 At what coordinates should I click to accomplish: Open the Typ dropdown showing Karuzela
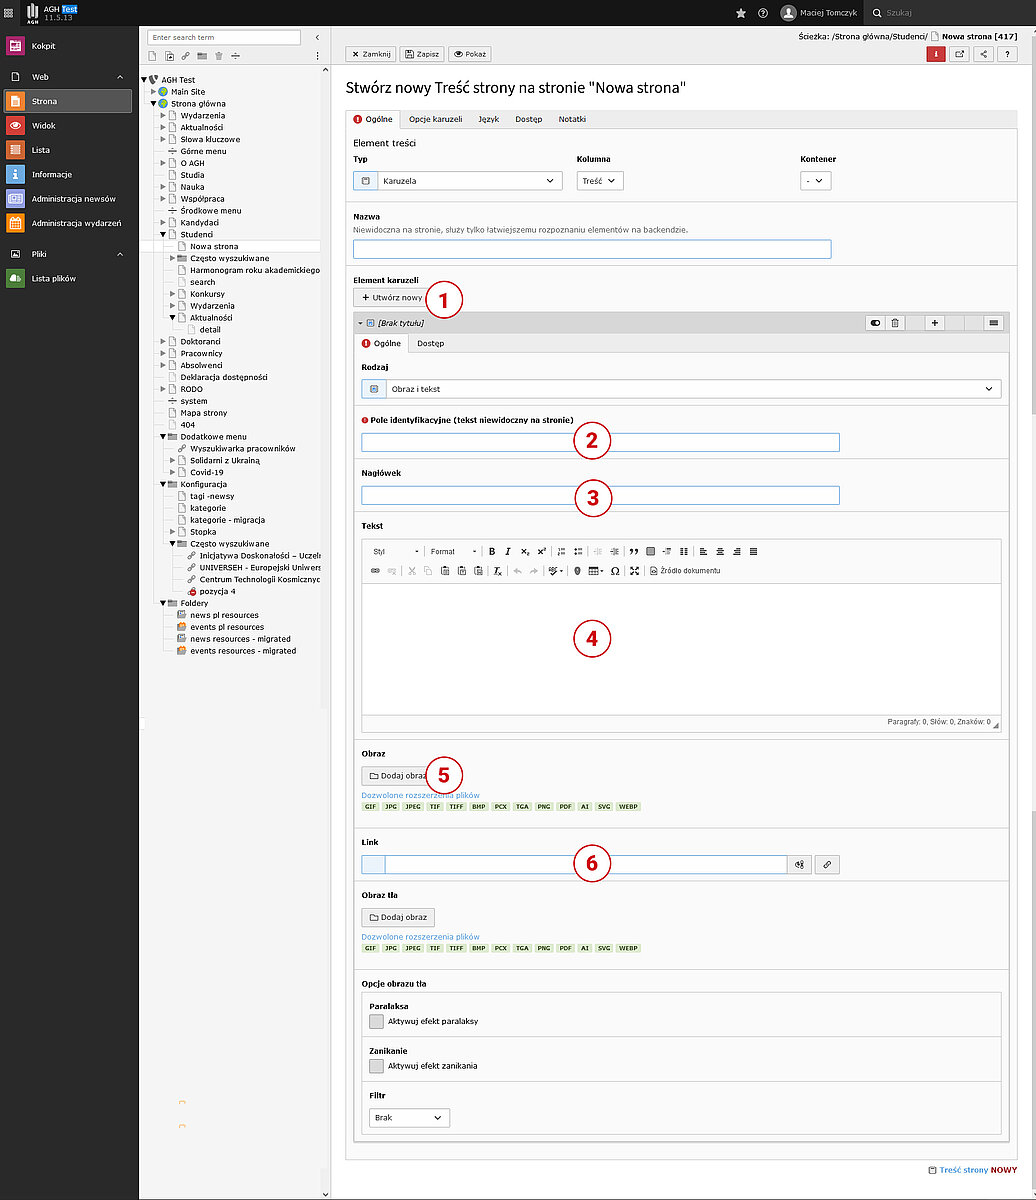(x=458, y=181)
